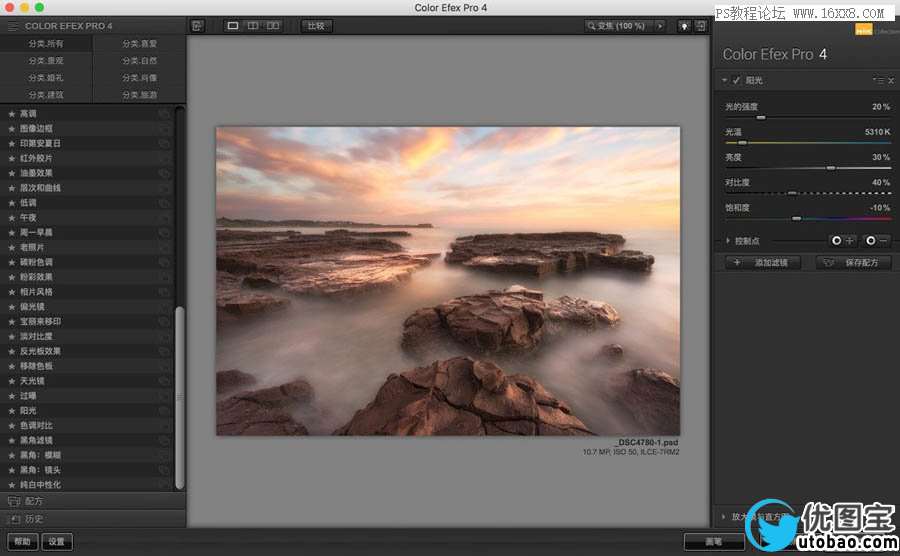This screenshot has height=556, width=900.
Task: Click the arrow next to zoom 100 %
Action: click(x=660, y=26)
